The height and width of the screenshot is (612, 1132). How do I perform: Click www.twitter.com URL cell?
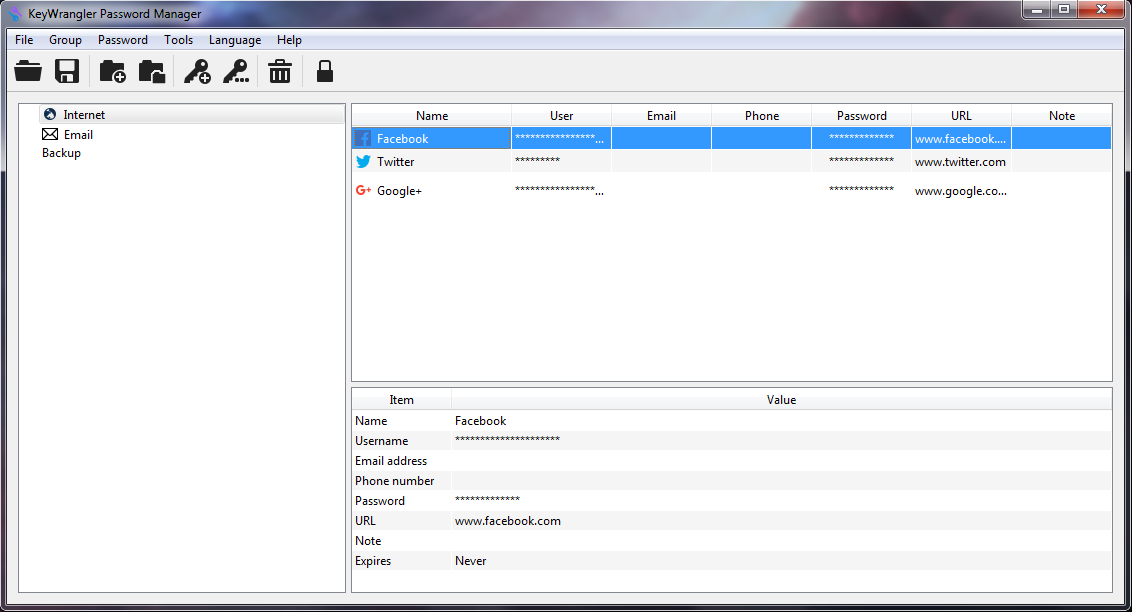[960, 162]
